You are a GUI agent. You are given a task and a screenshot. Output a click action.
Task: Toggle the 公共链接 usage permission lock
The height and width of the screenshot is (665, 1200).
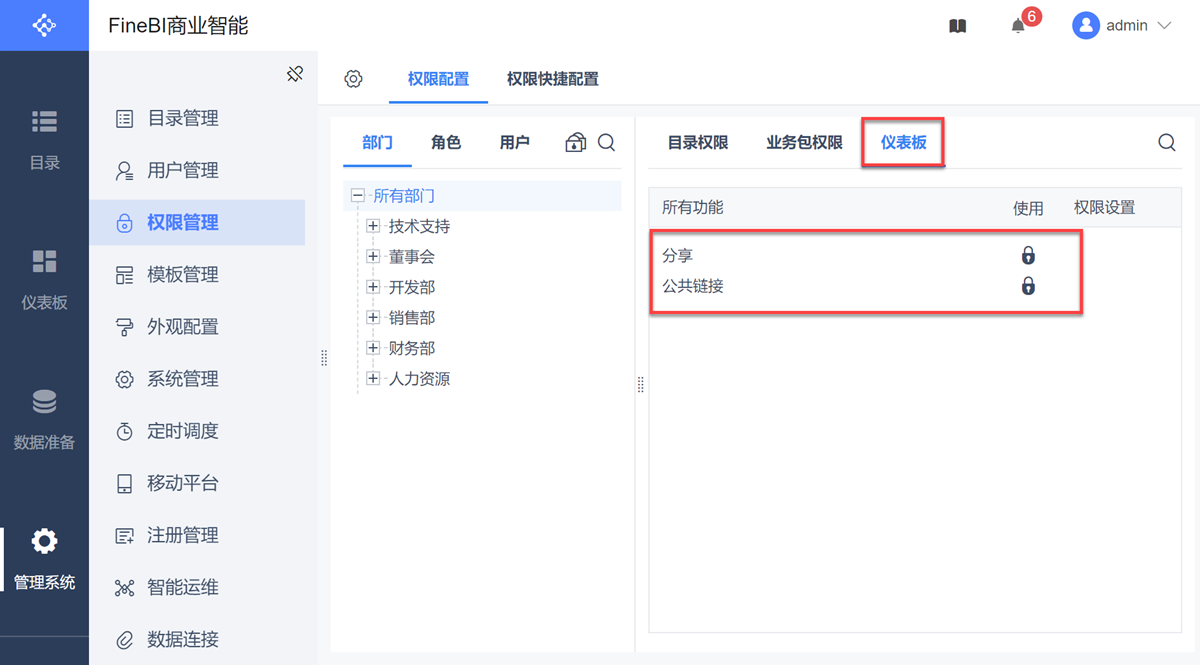point(1028,287)
